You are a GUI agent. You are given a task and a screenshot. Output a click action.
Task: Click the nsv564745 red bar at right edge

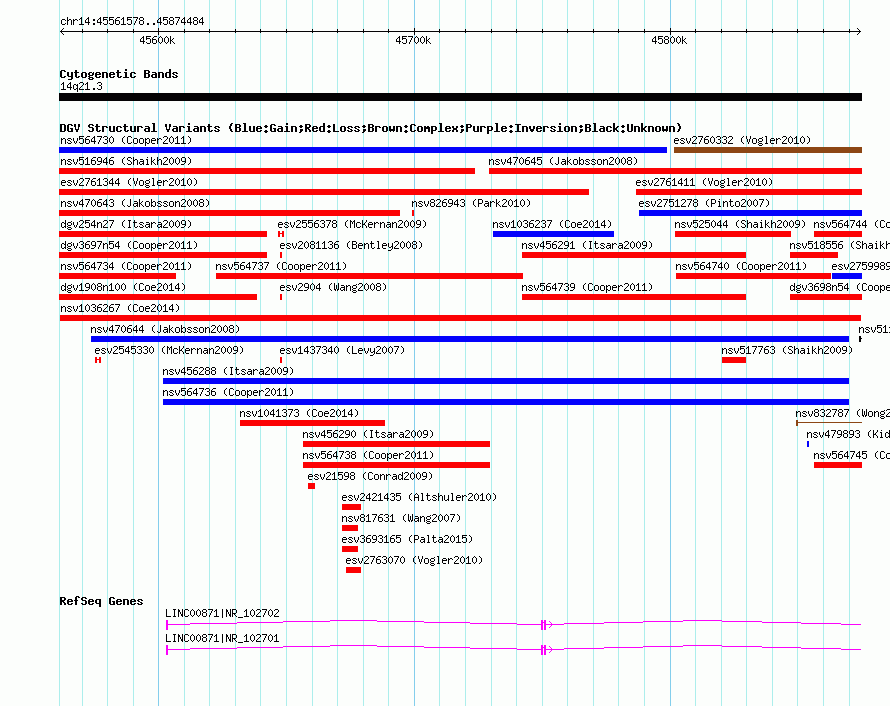(x=838, y=465)
